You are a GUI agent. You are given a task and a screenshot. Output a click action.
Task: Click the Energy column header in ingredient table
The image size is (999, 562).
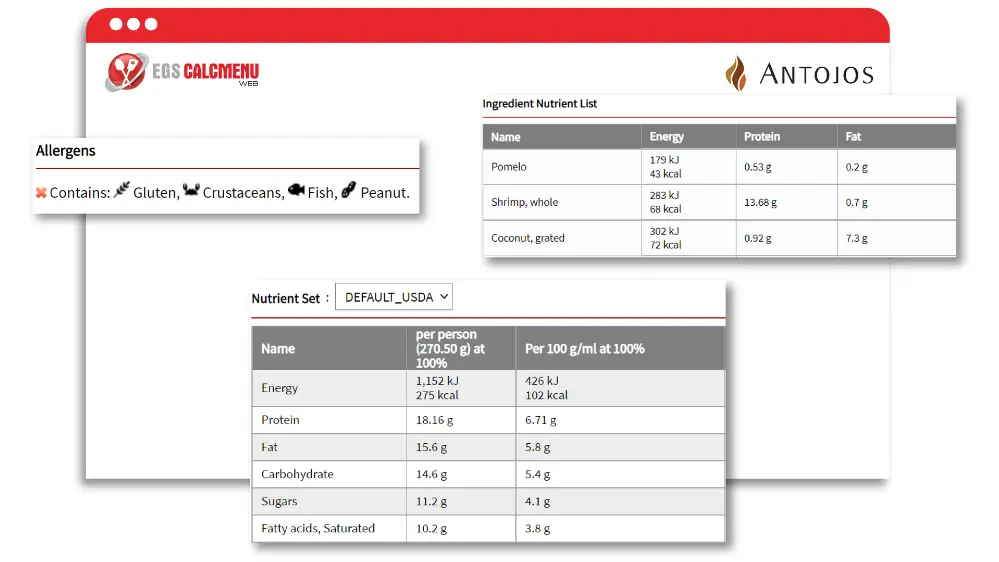(666, 136)
